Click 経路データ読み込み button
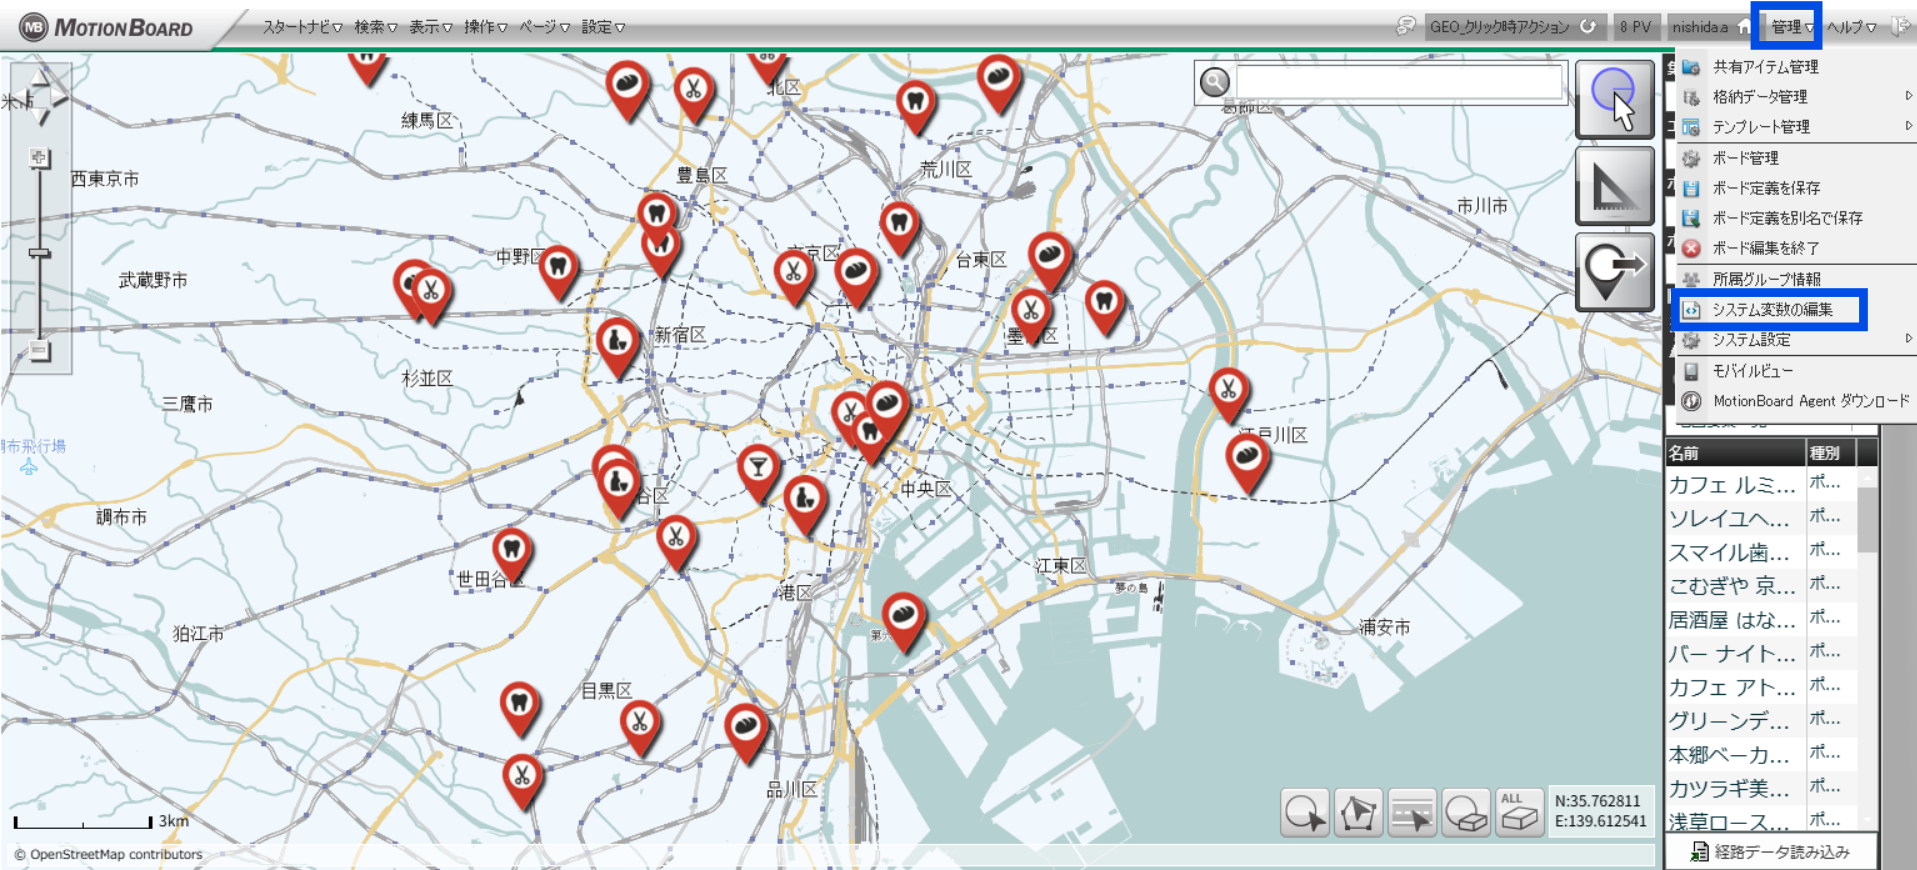 [1771, 852]
